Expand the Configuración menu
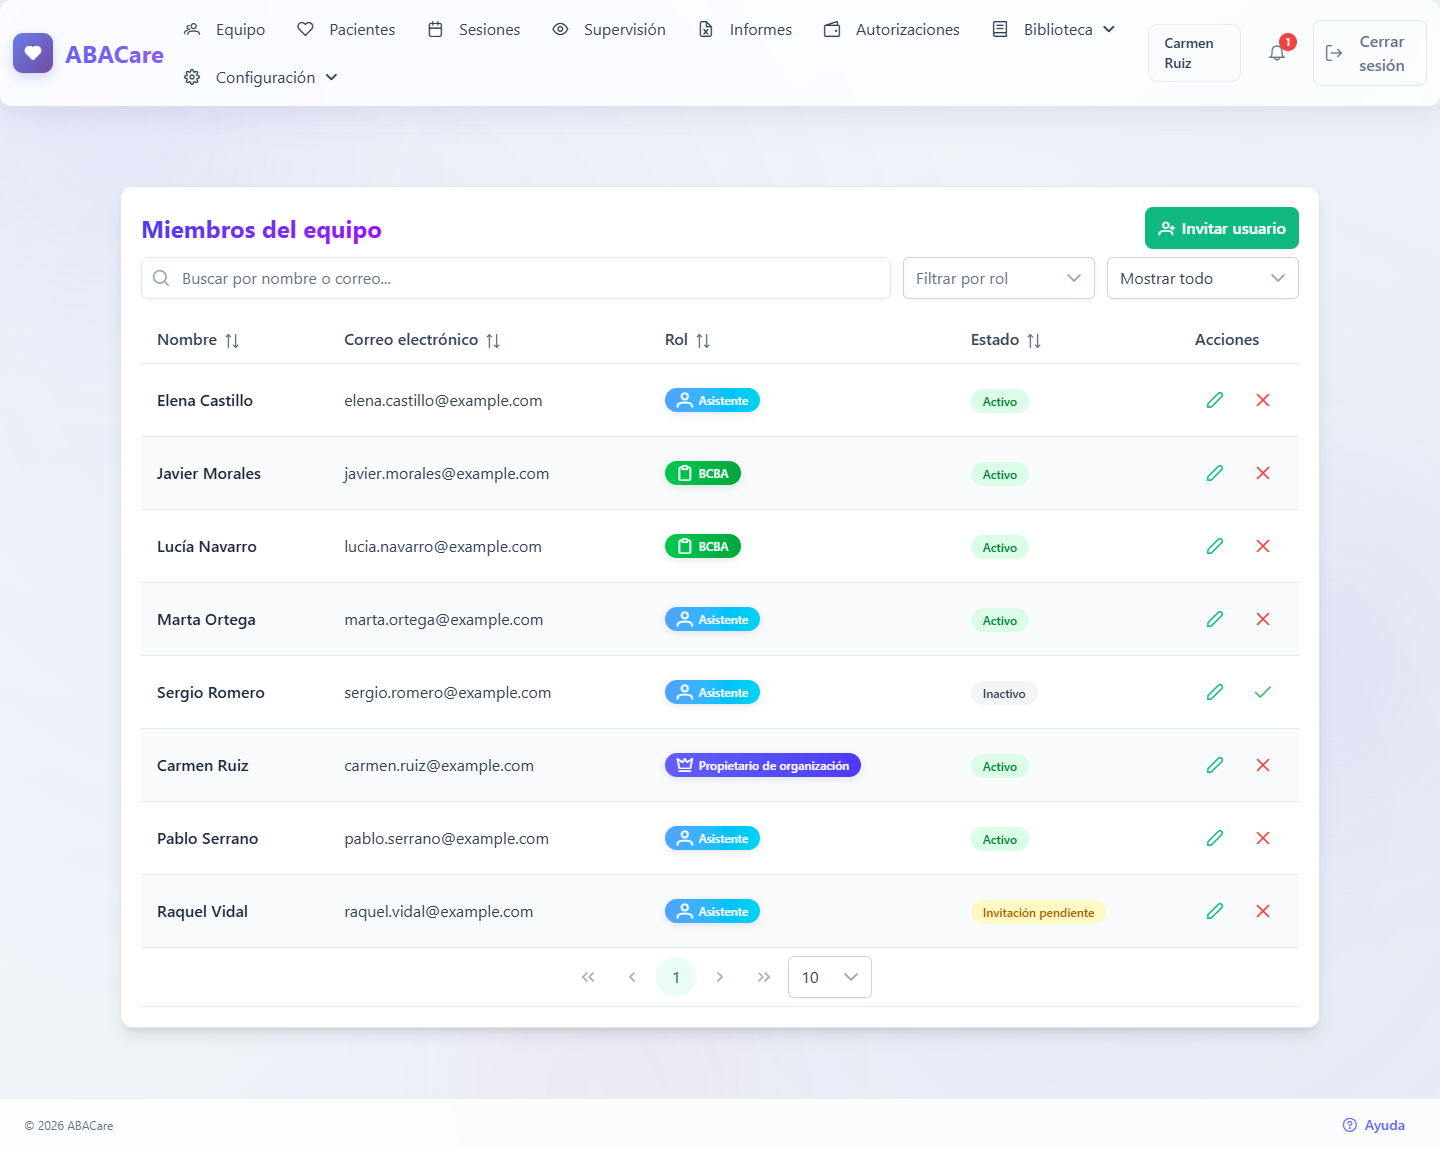 261,78
